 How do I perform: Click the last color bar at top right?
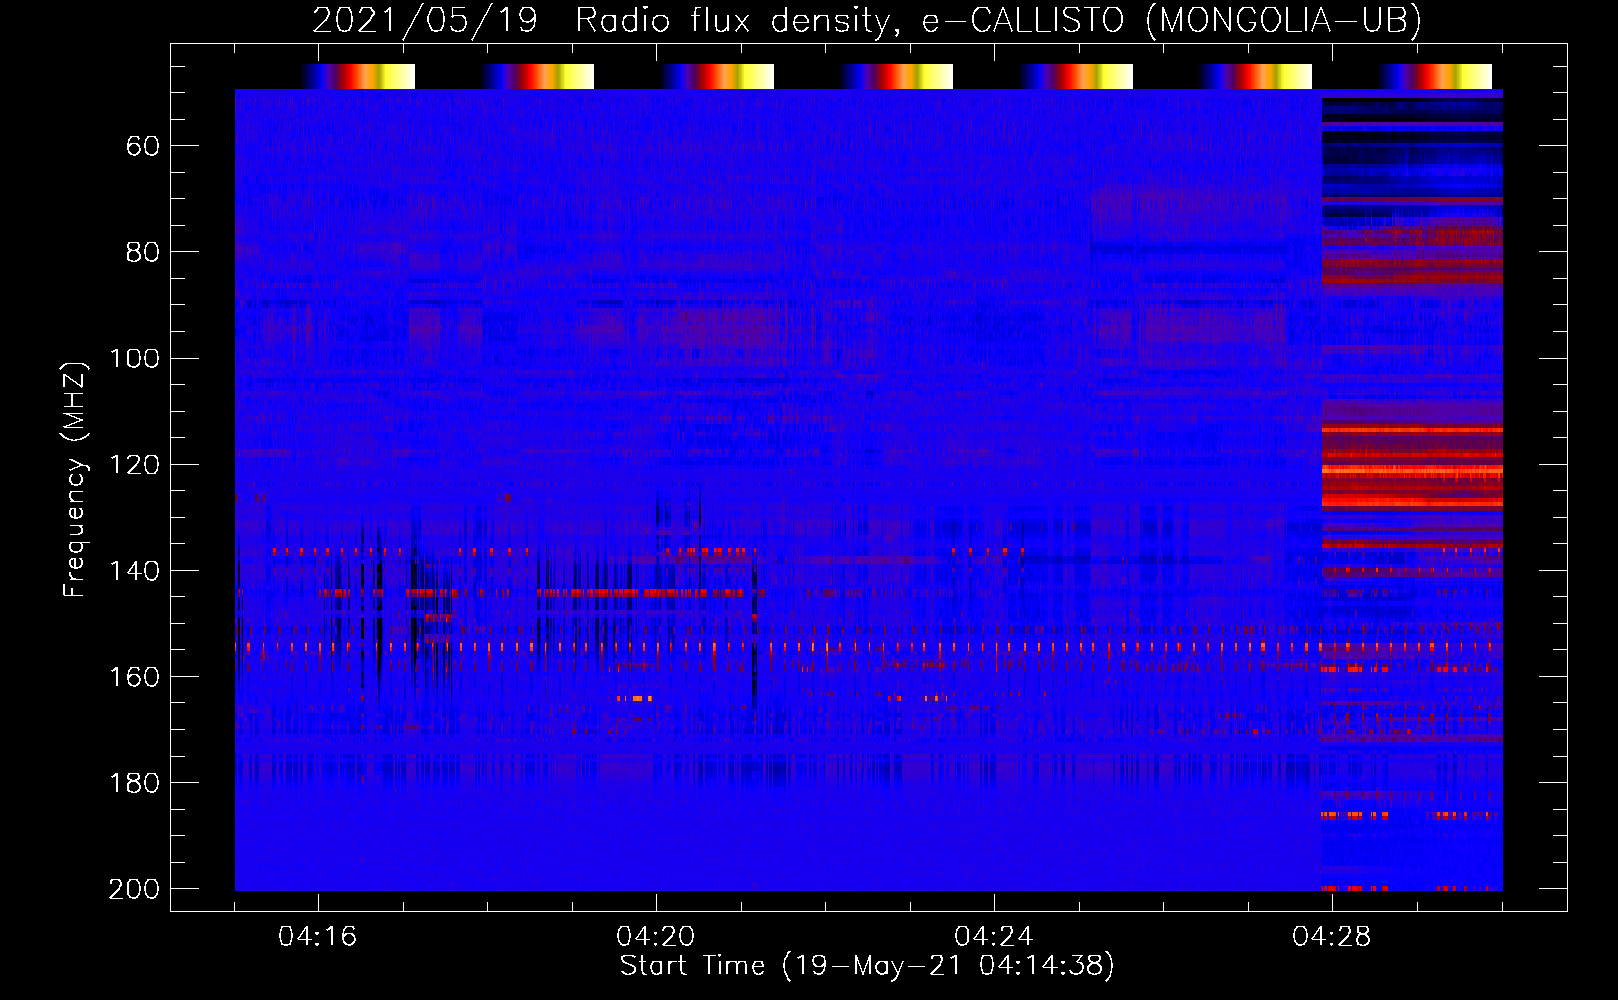(1436, 76)
